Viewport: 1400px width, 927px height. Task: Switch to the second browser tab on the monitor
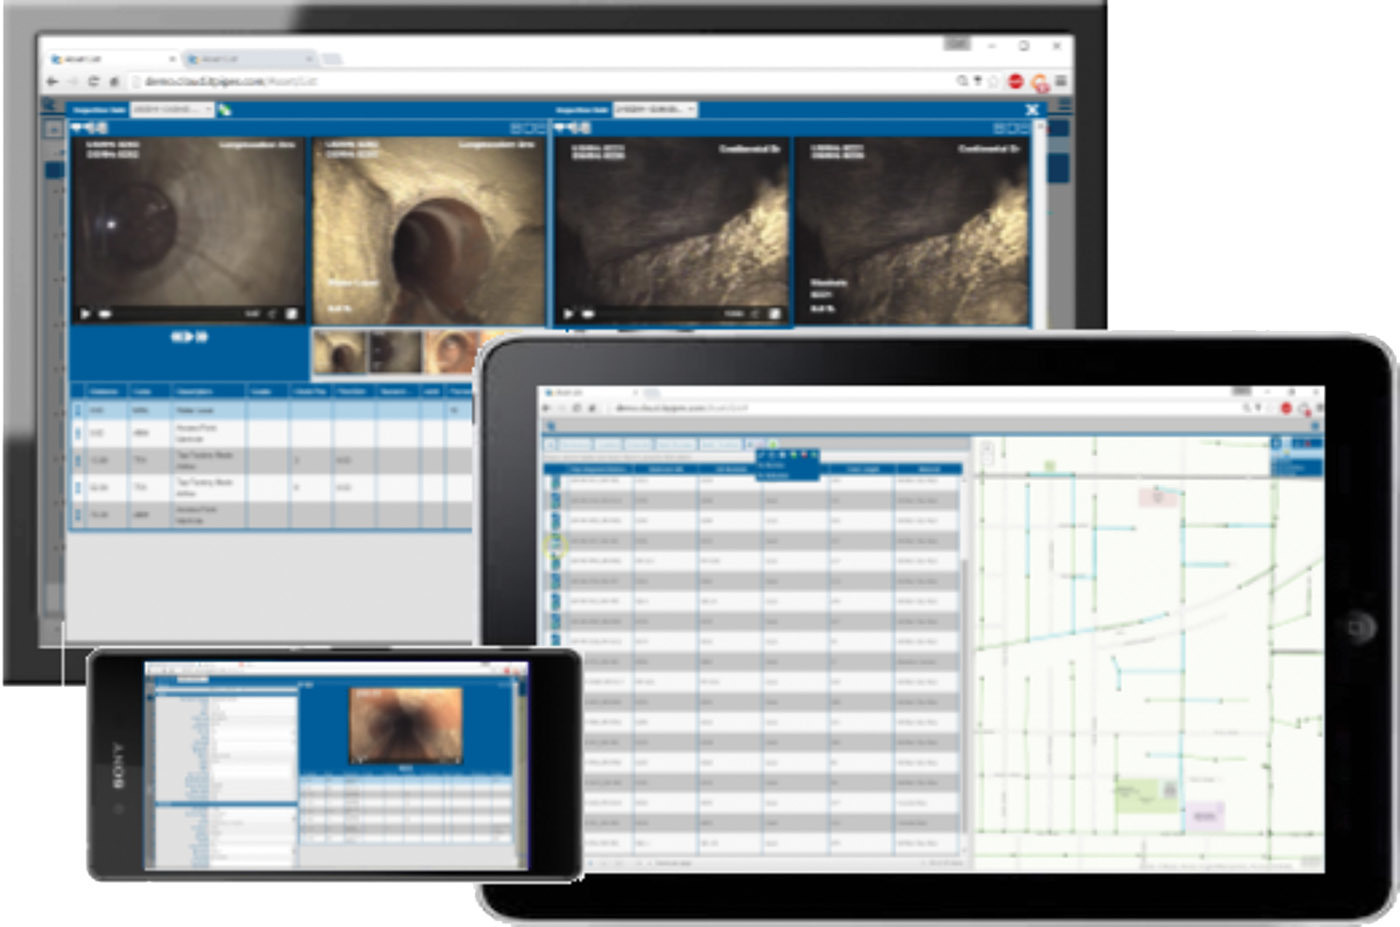[250, 59]
